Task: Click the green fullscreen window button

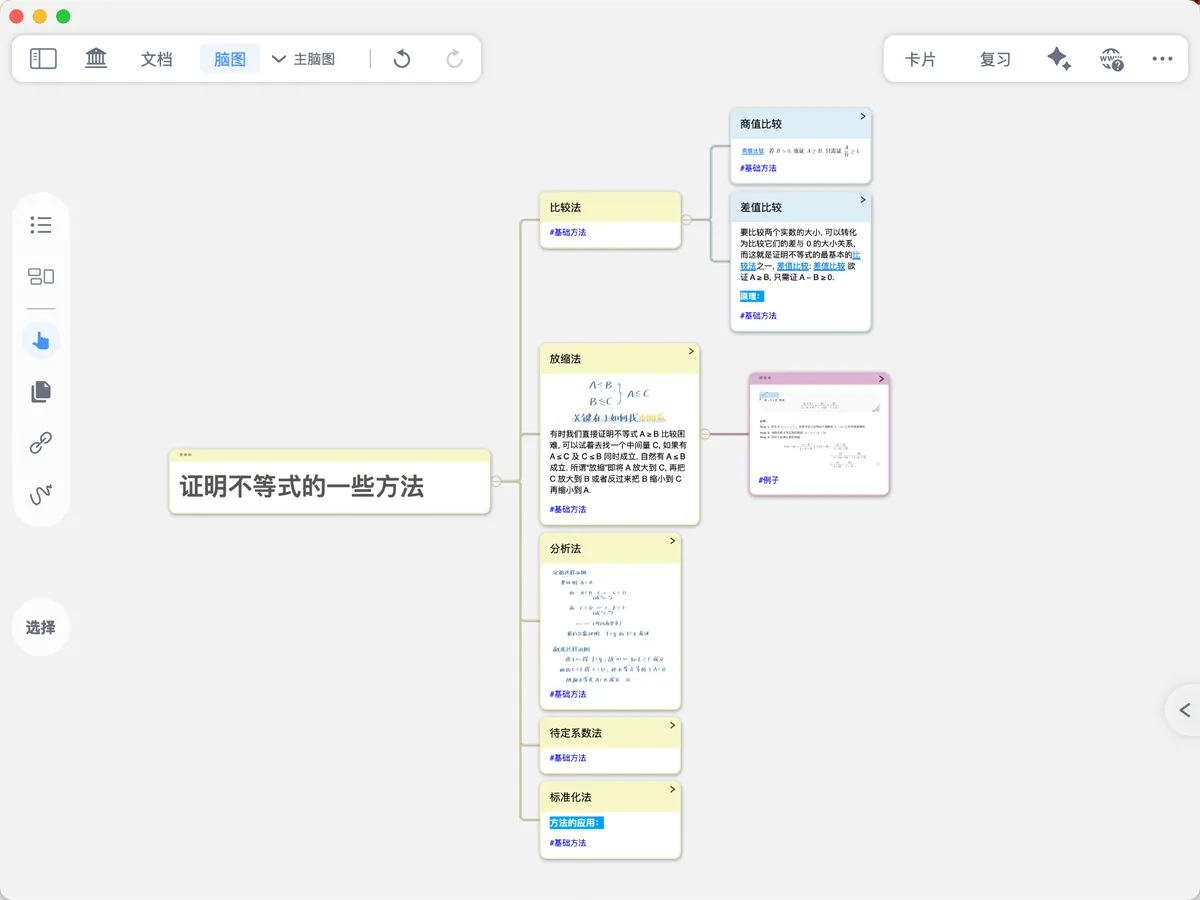Action: [x=63, y=16]
